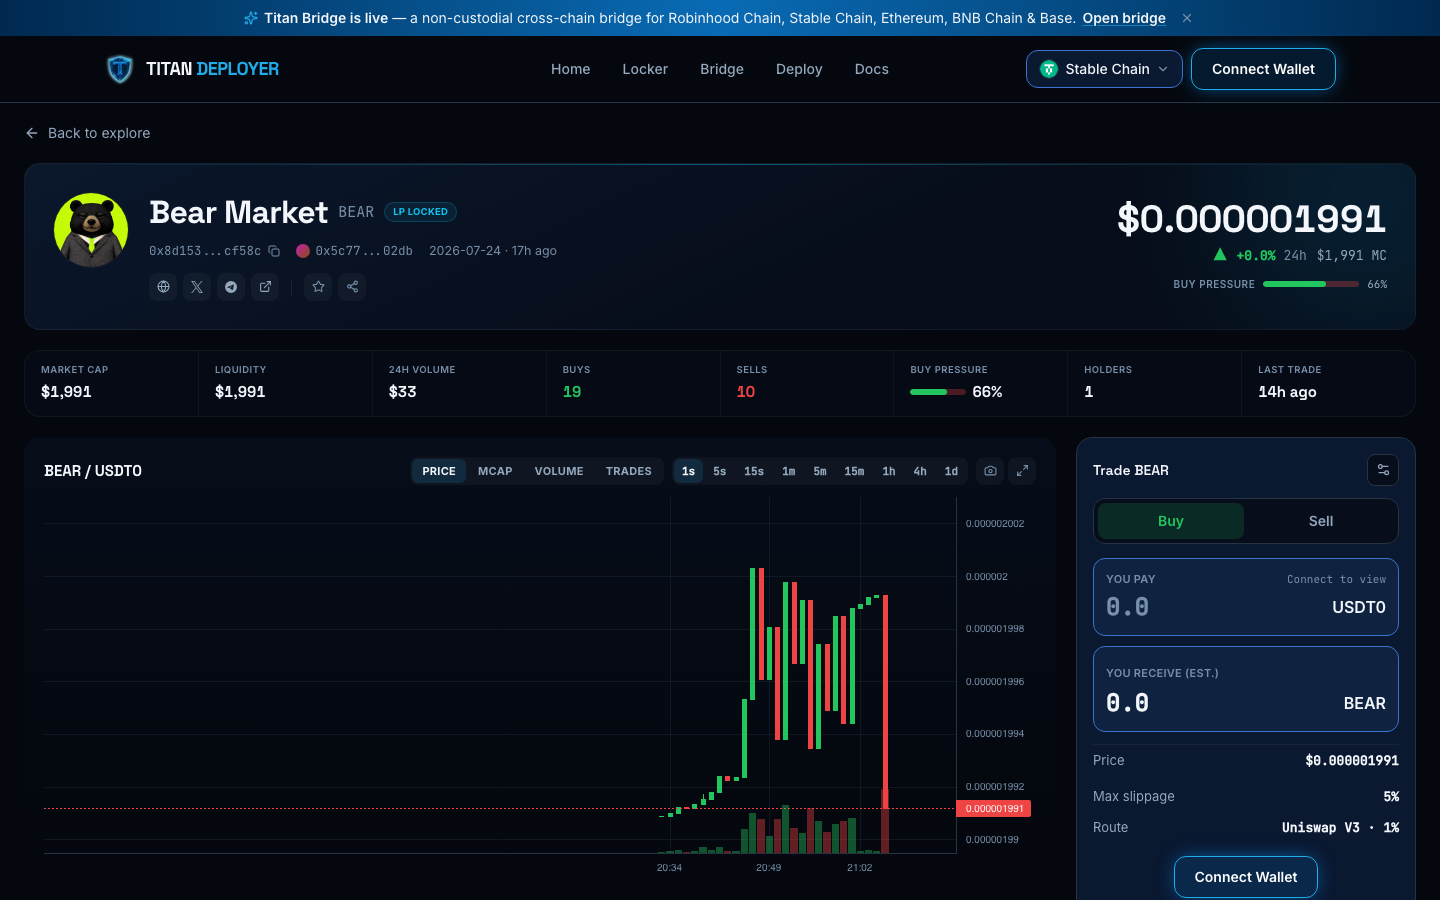Screen dimensions: 1440x900
Task: Click the Sells count 10
Action: (x=746, y=392)
